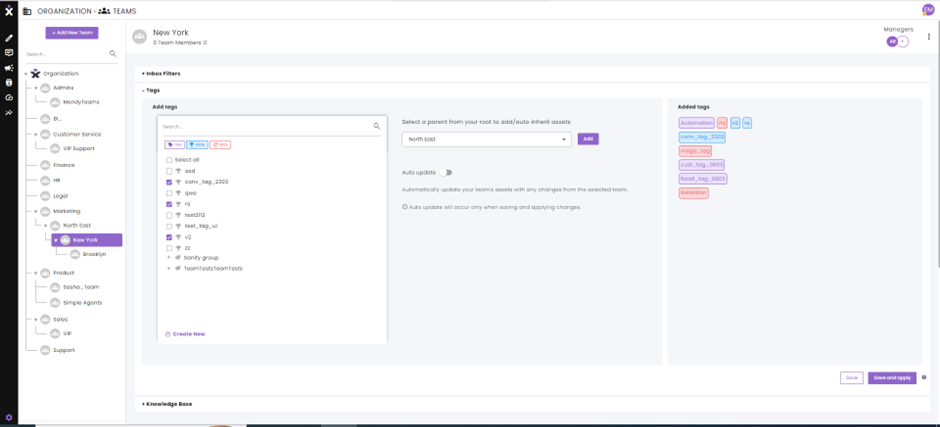Expand the Sanity group tag group
Viewport: 940px width, 427px height.
[169, 258]
